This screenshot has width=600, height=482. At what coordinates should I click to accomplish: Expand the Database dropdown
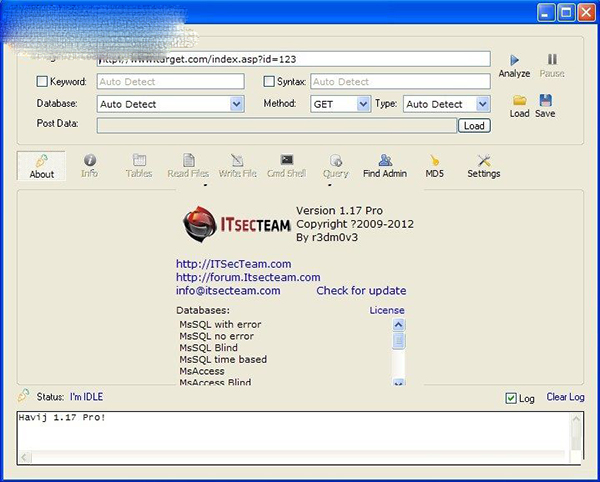coord(236,104)
